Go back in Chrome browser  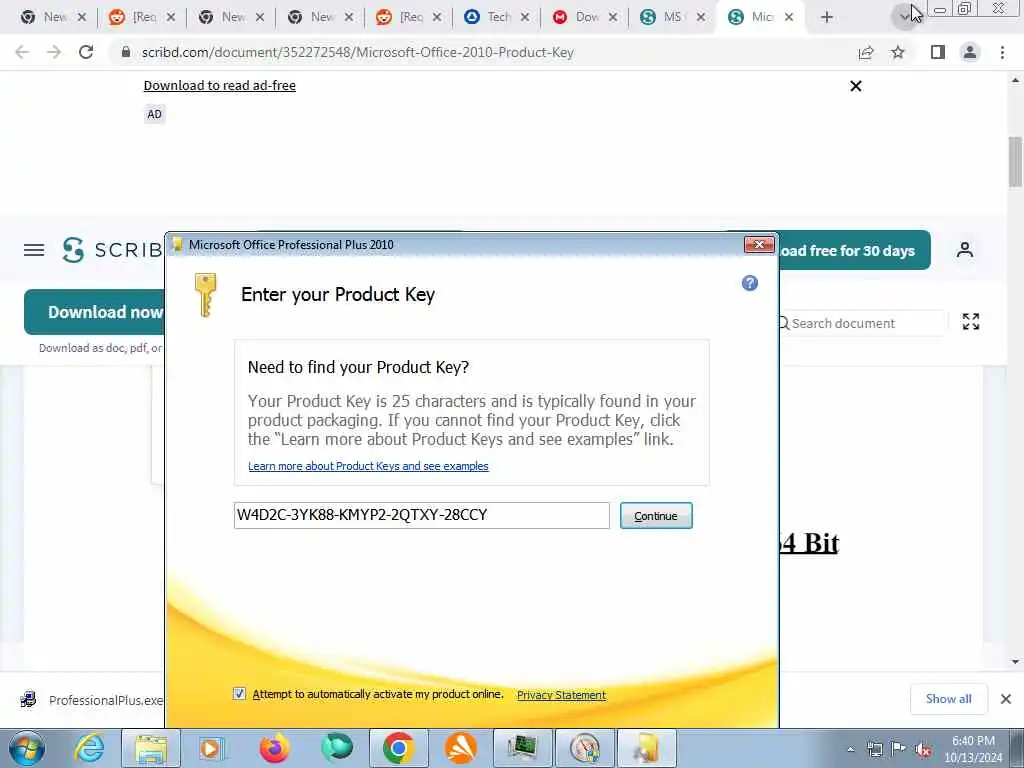[x=22, y=52]
